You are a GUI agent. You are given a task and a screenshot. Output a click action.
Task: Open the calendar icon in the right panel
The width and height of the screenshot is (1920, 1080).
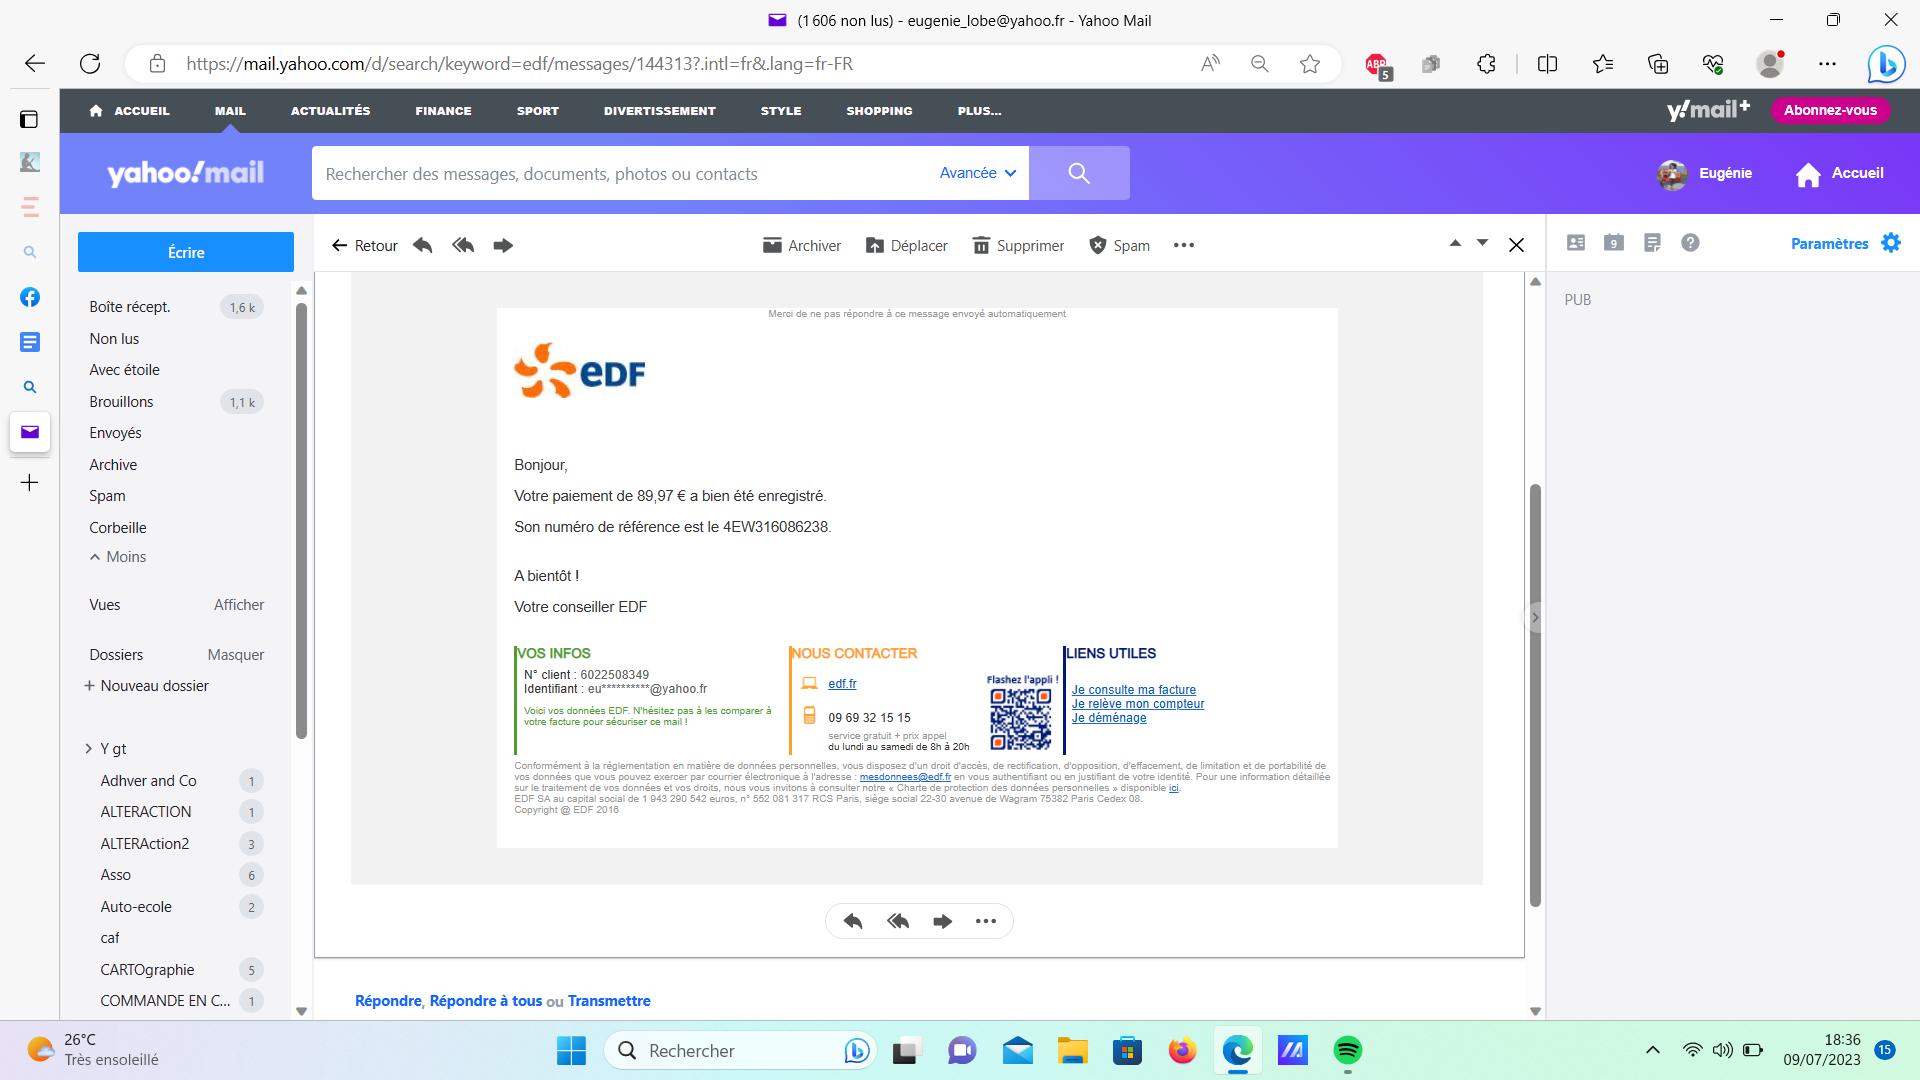(x=1613, y=243)
